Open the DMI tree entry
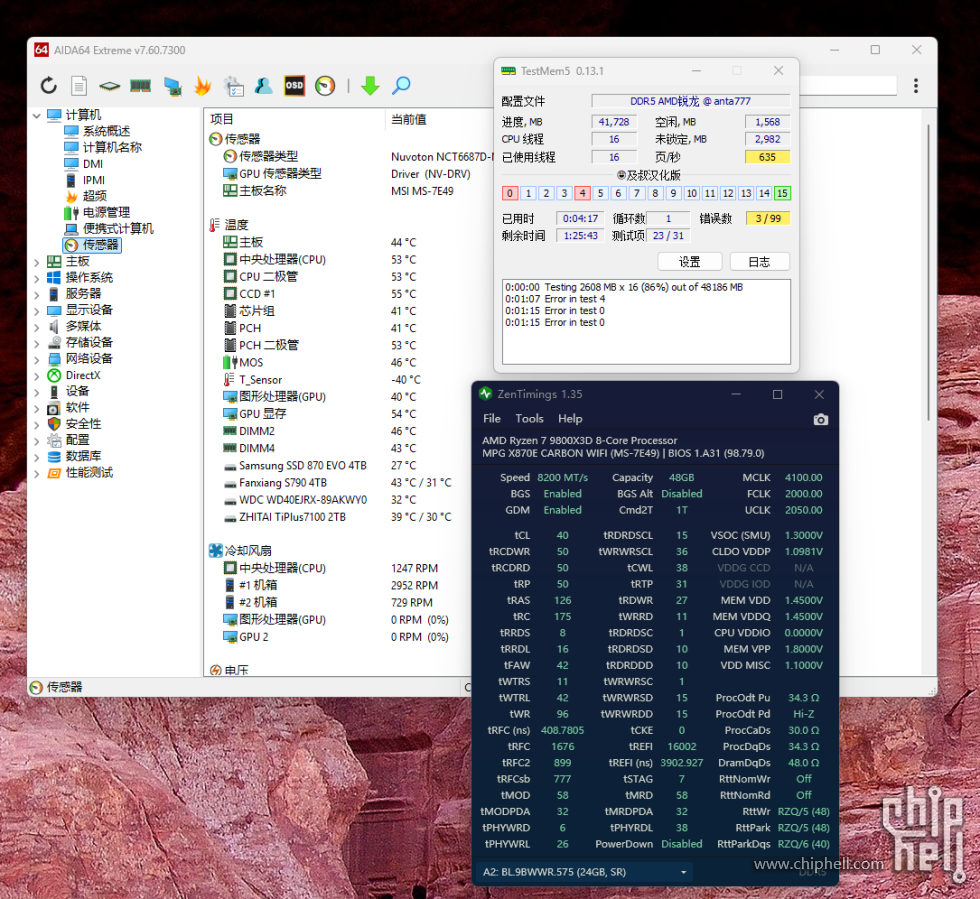This screenshot has height=899, width=980. (x=84, y=164)
